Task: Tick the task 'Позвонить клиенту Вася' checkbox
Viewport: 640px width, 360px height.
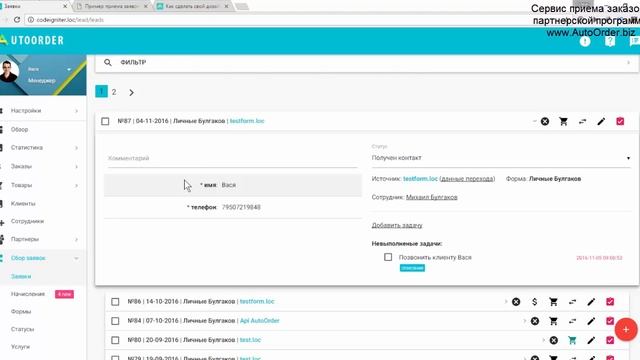Action: click(x=388, y=257)
